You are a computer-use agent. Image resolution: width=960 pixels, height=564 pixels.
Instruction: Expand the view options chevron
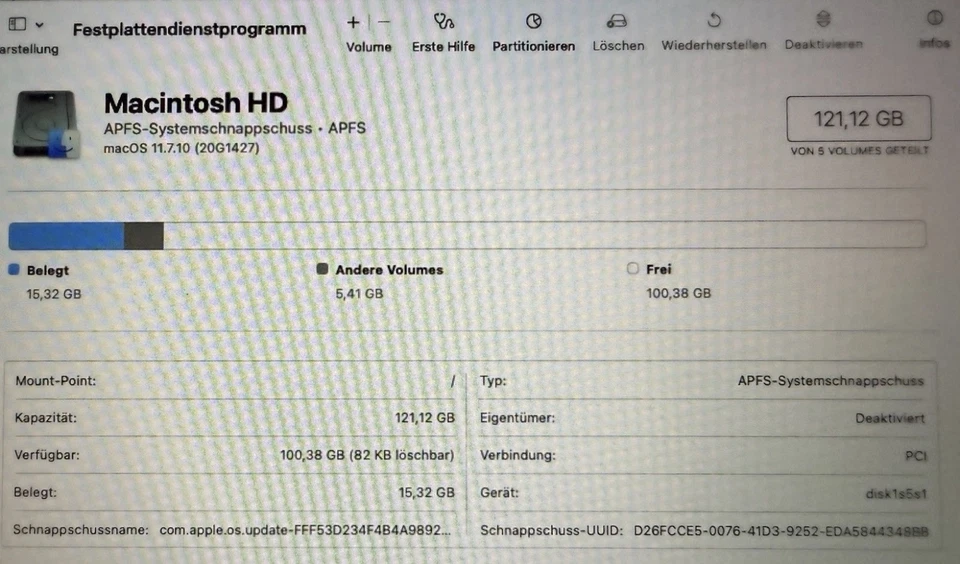40,25
